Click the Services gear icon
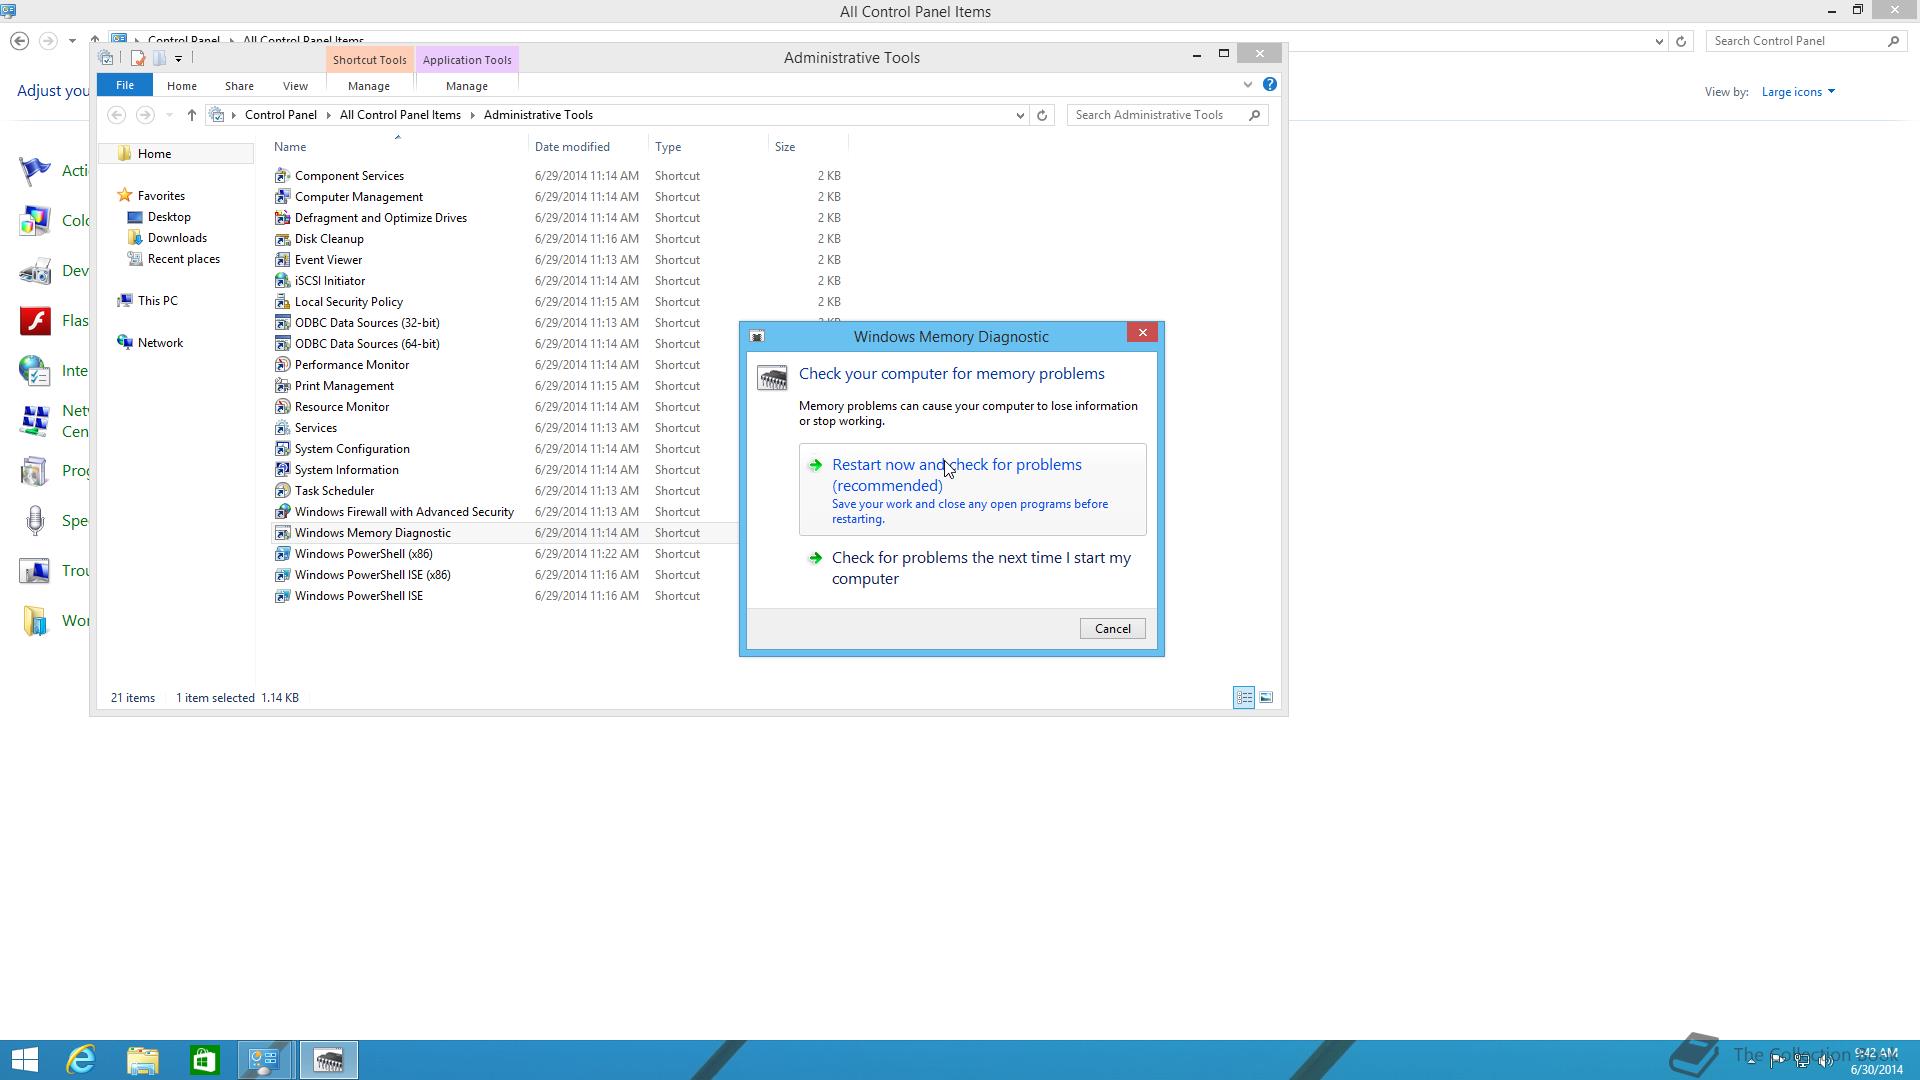1920x1080 pixels. pyautogui.click(x=282, y=428)
